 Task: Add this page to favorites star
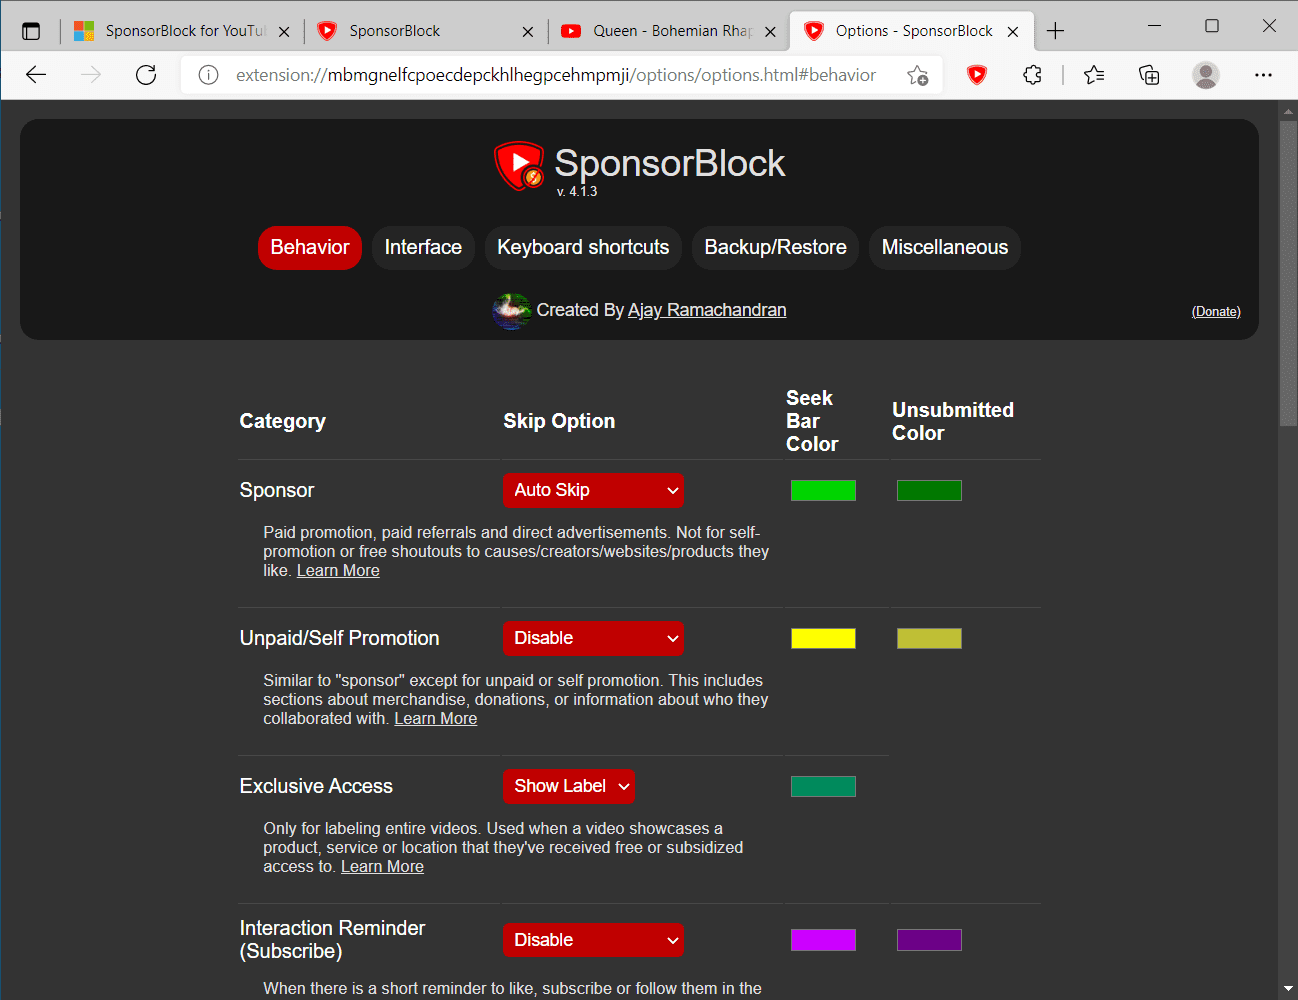pyautogui.click(x=917, y=75)
